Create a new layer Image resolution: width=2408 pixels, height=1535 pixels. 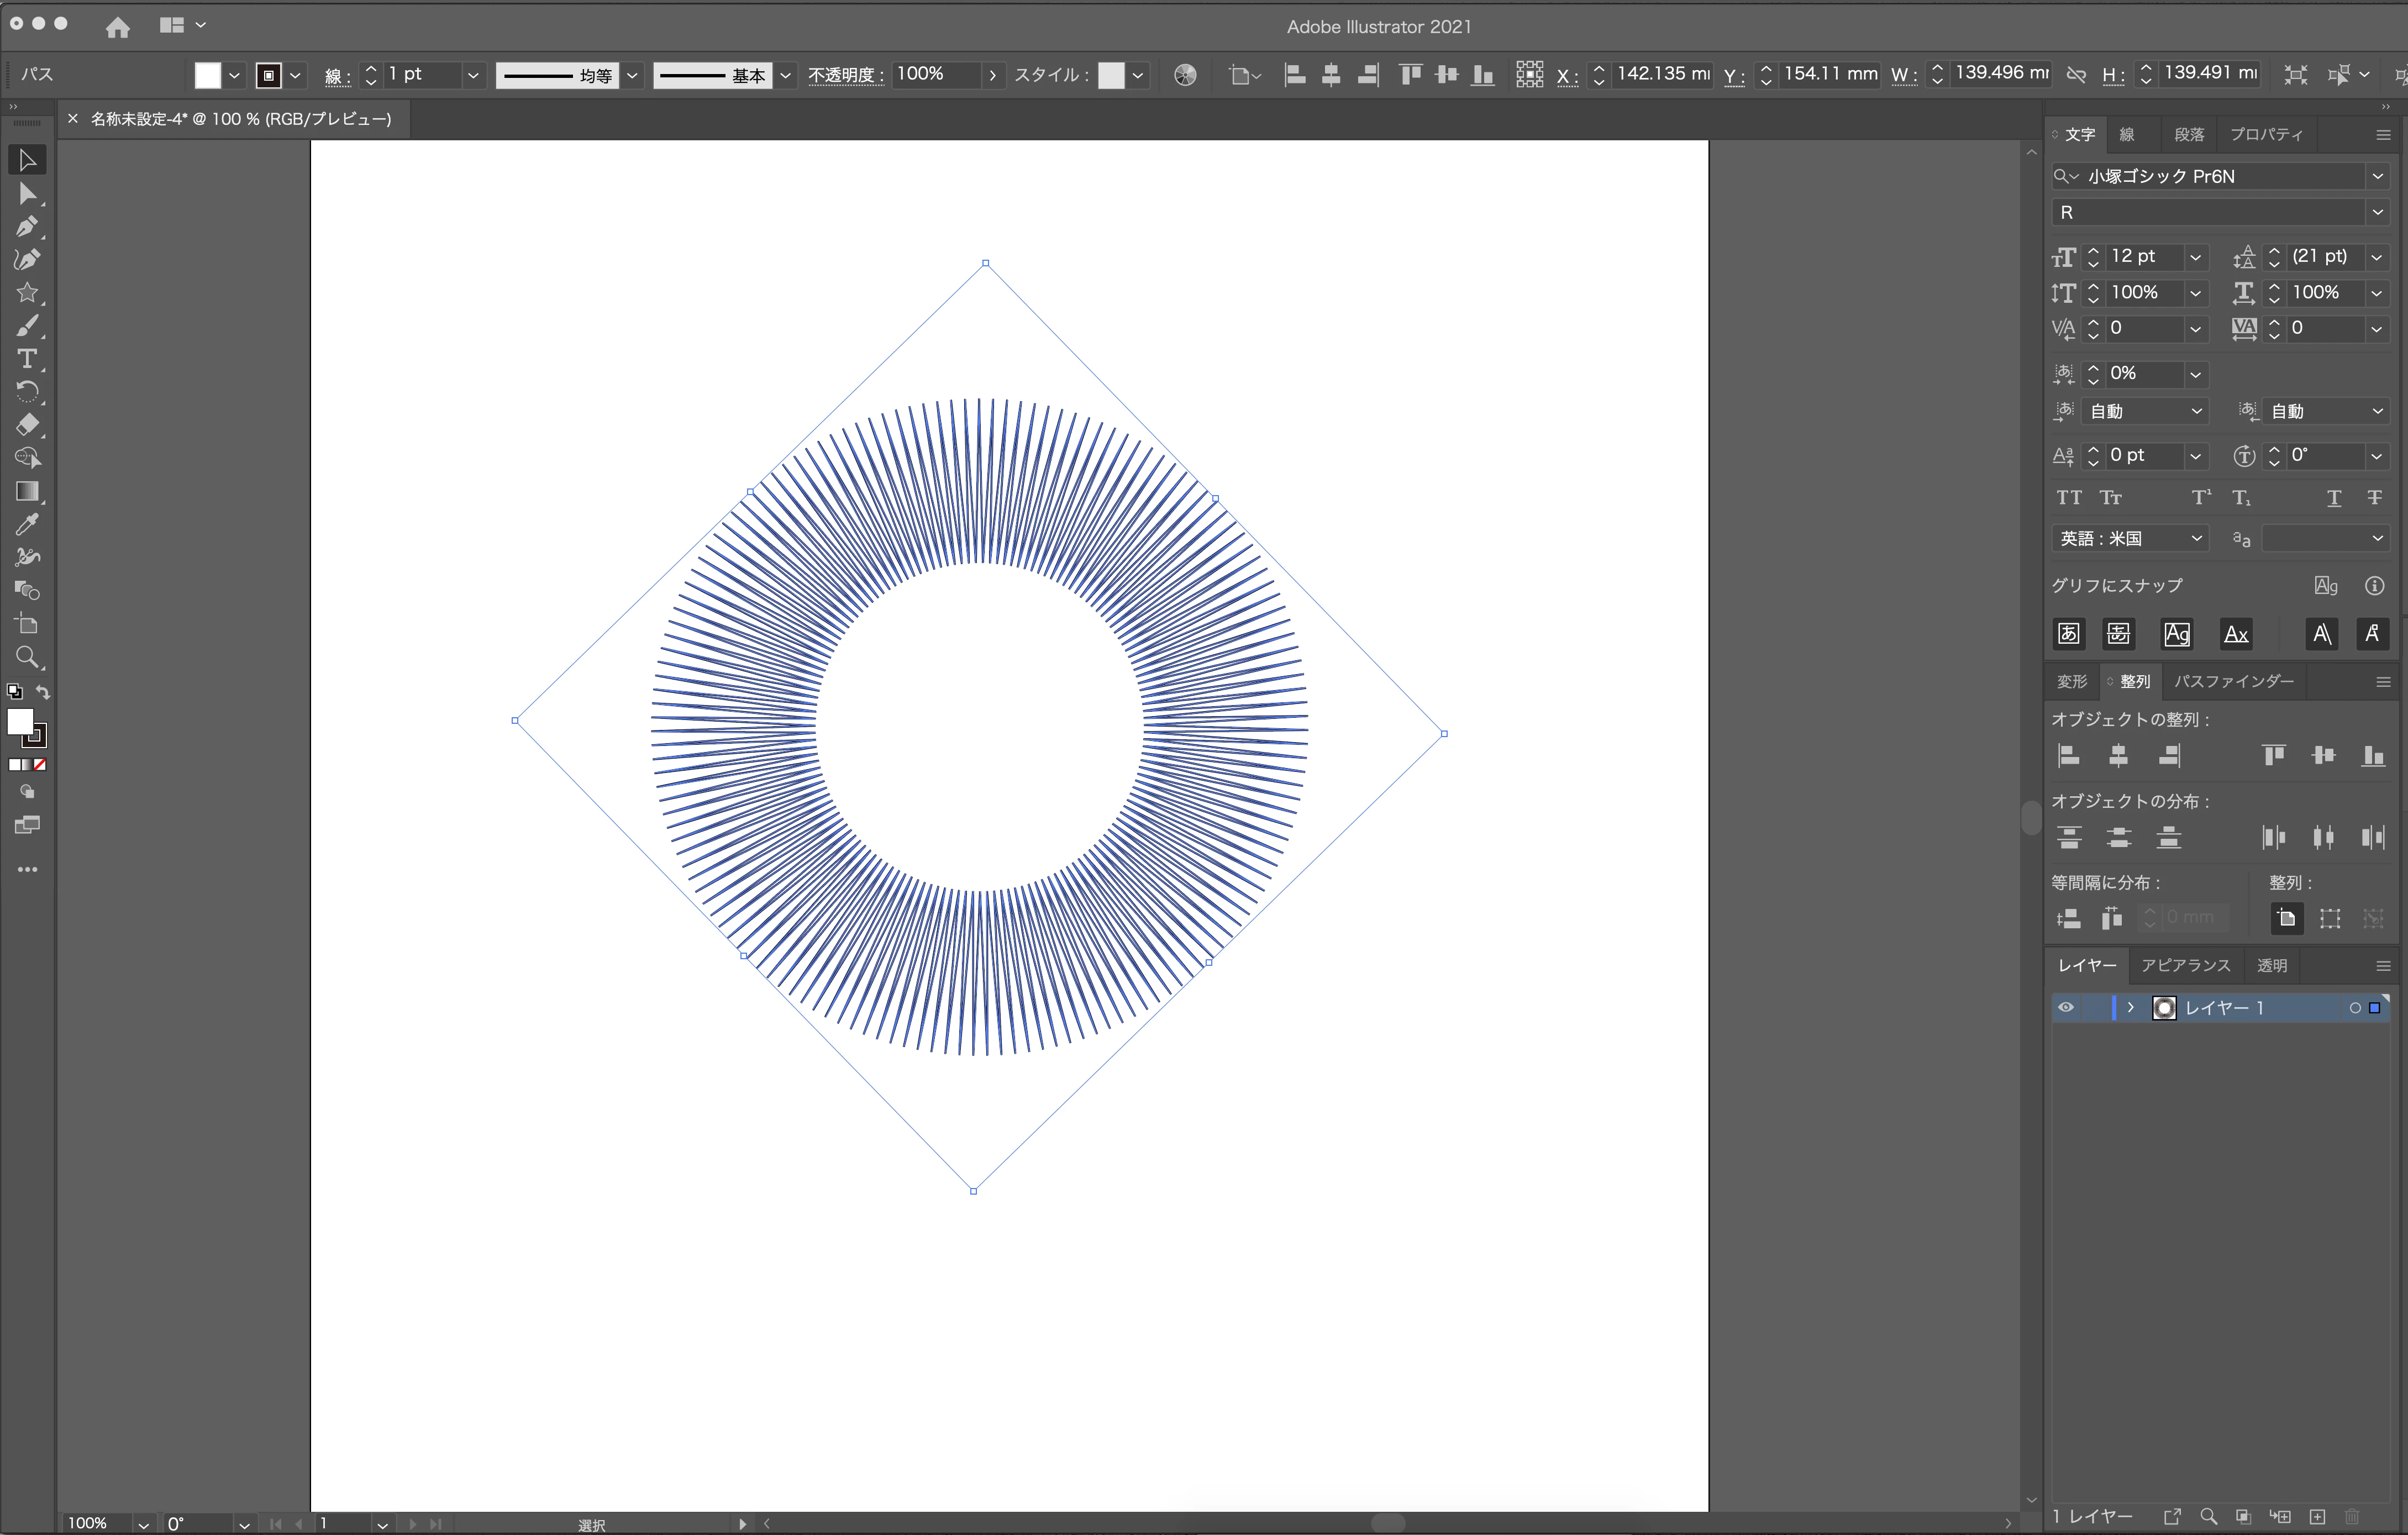[x=2318, y=1517]
